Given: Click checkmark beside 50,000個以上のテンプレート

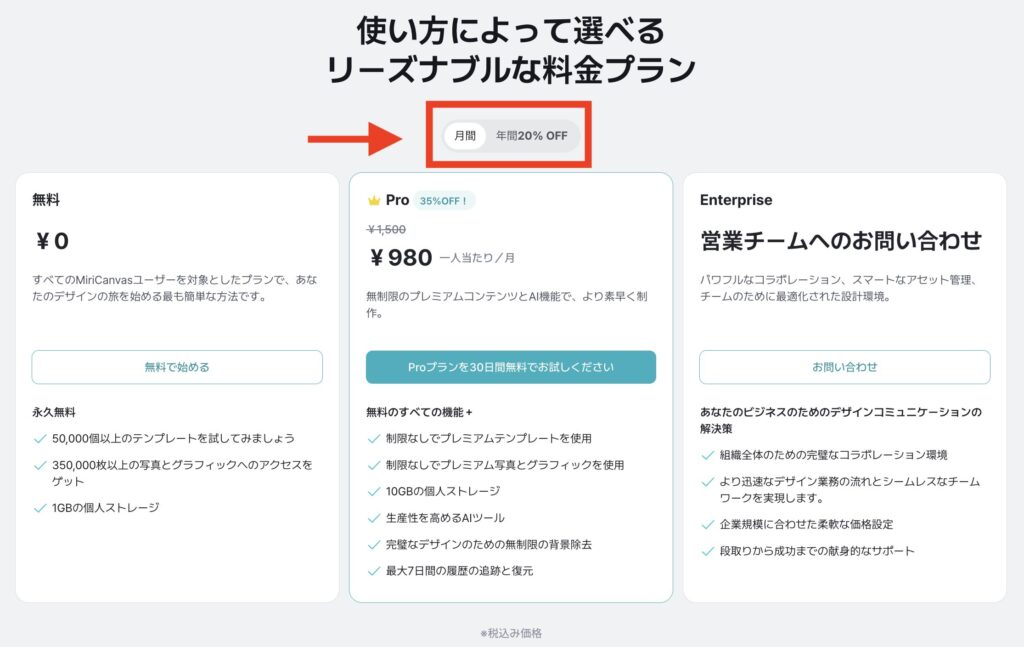Looking at the screenshot, I should [39, 438].
